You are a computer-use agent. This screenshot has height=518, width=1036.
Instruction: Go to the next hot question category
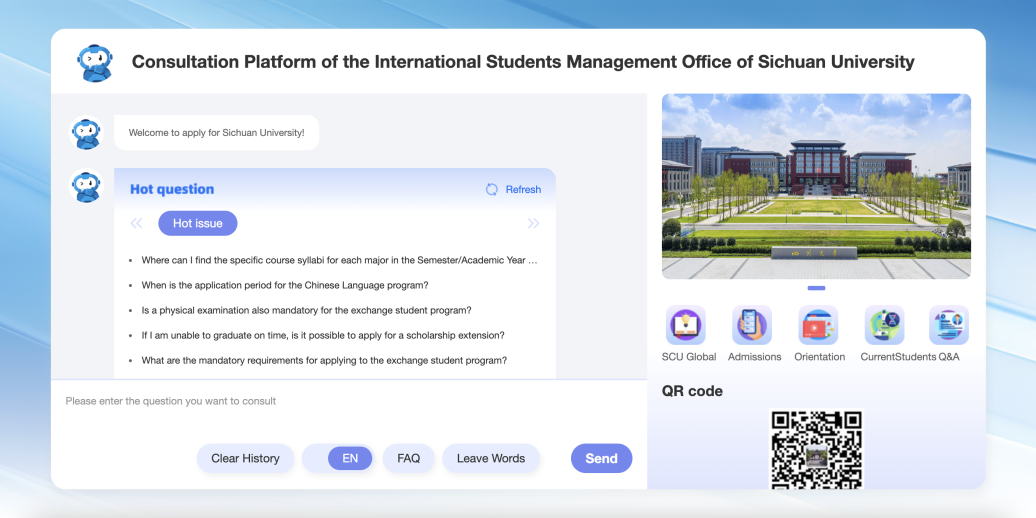tap(533, 223)
